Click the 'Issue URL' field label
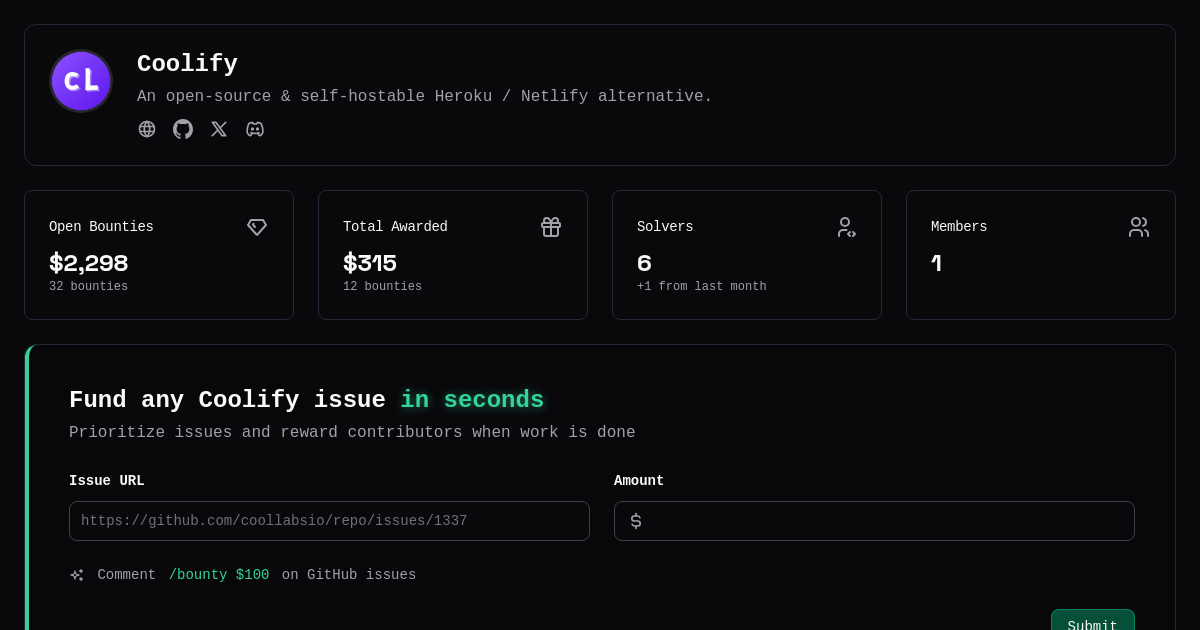The image size is (1200, 630). 107,481
